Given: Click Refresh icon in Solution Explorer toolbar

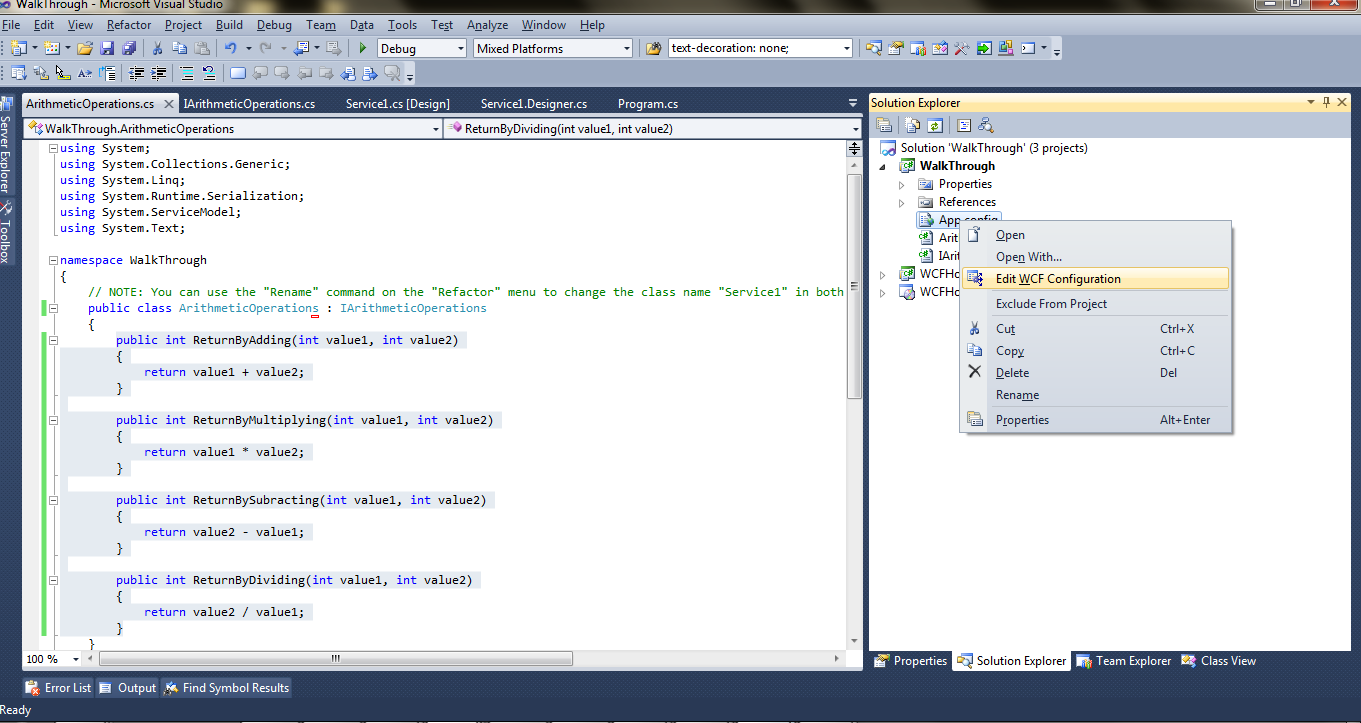Looking at the screenshot, I should coord(935,125).
